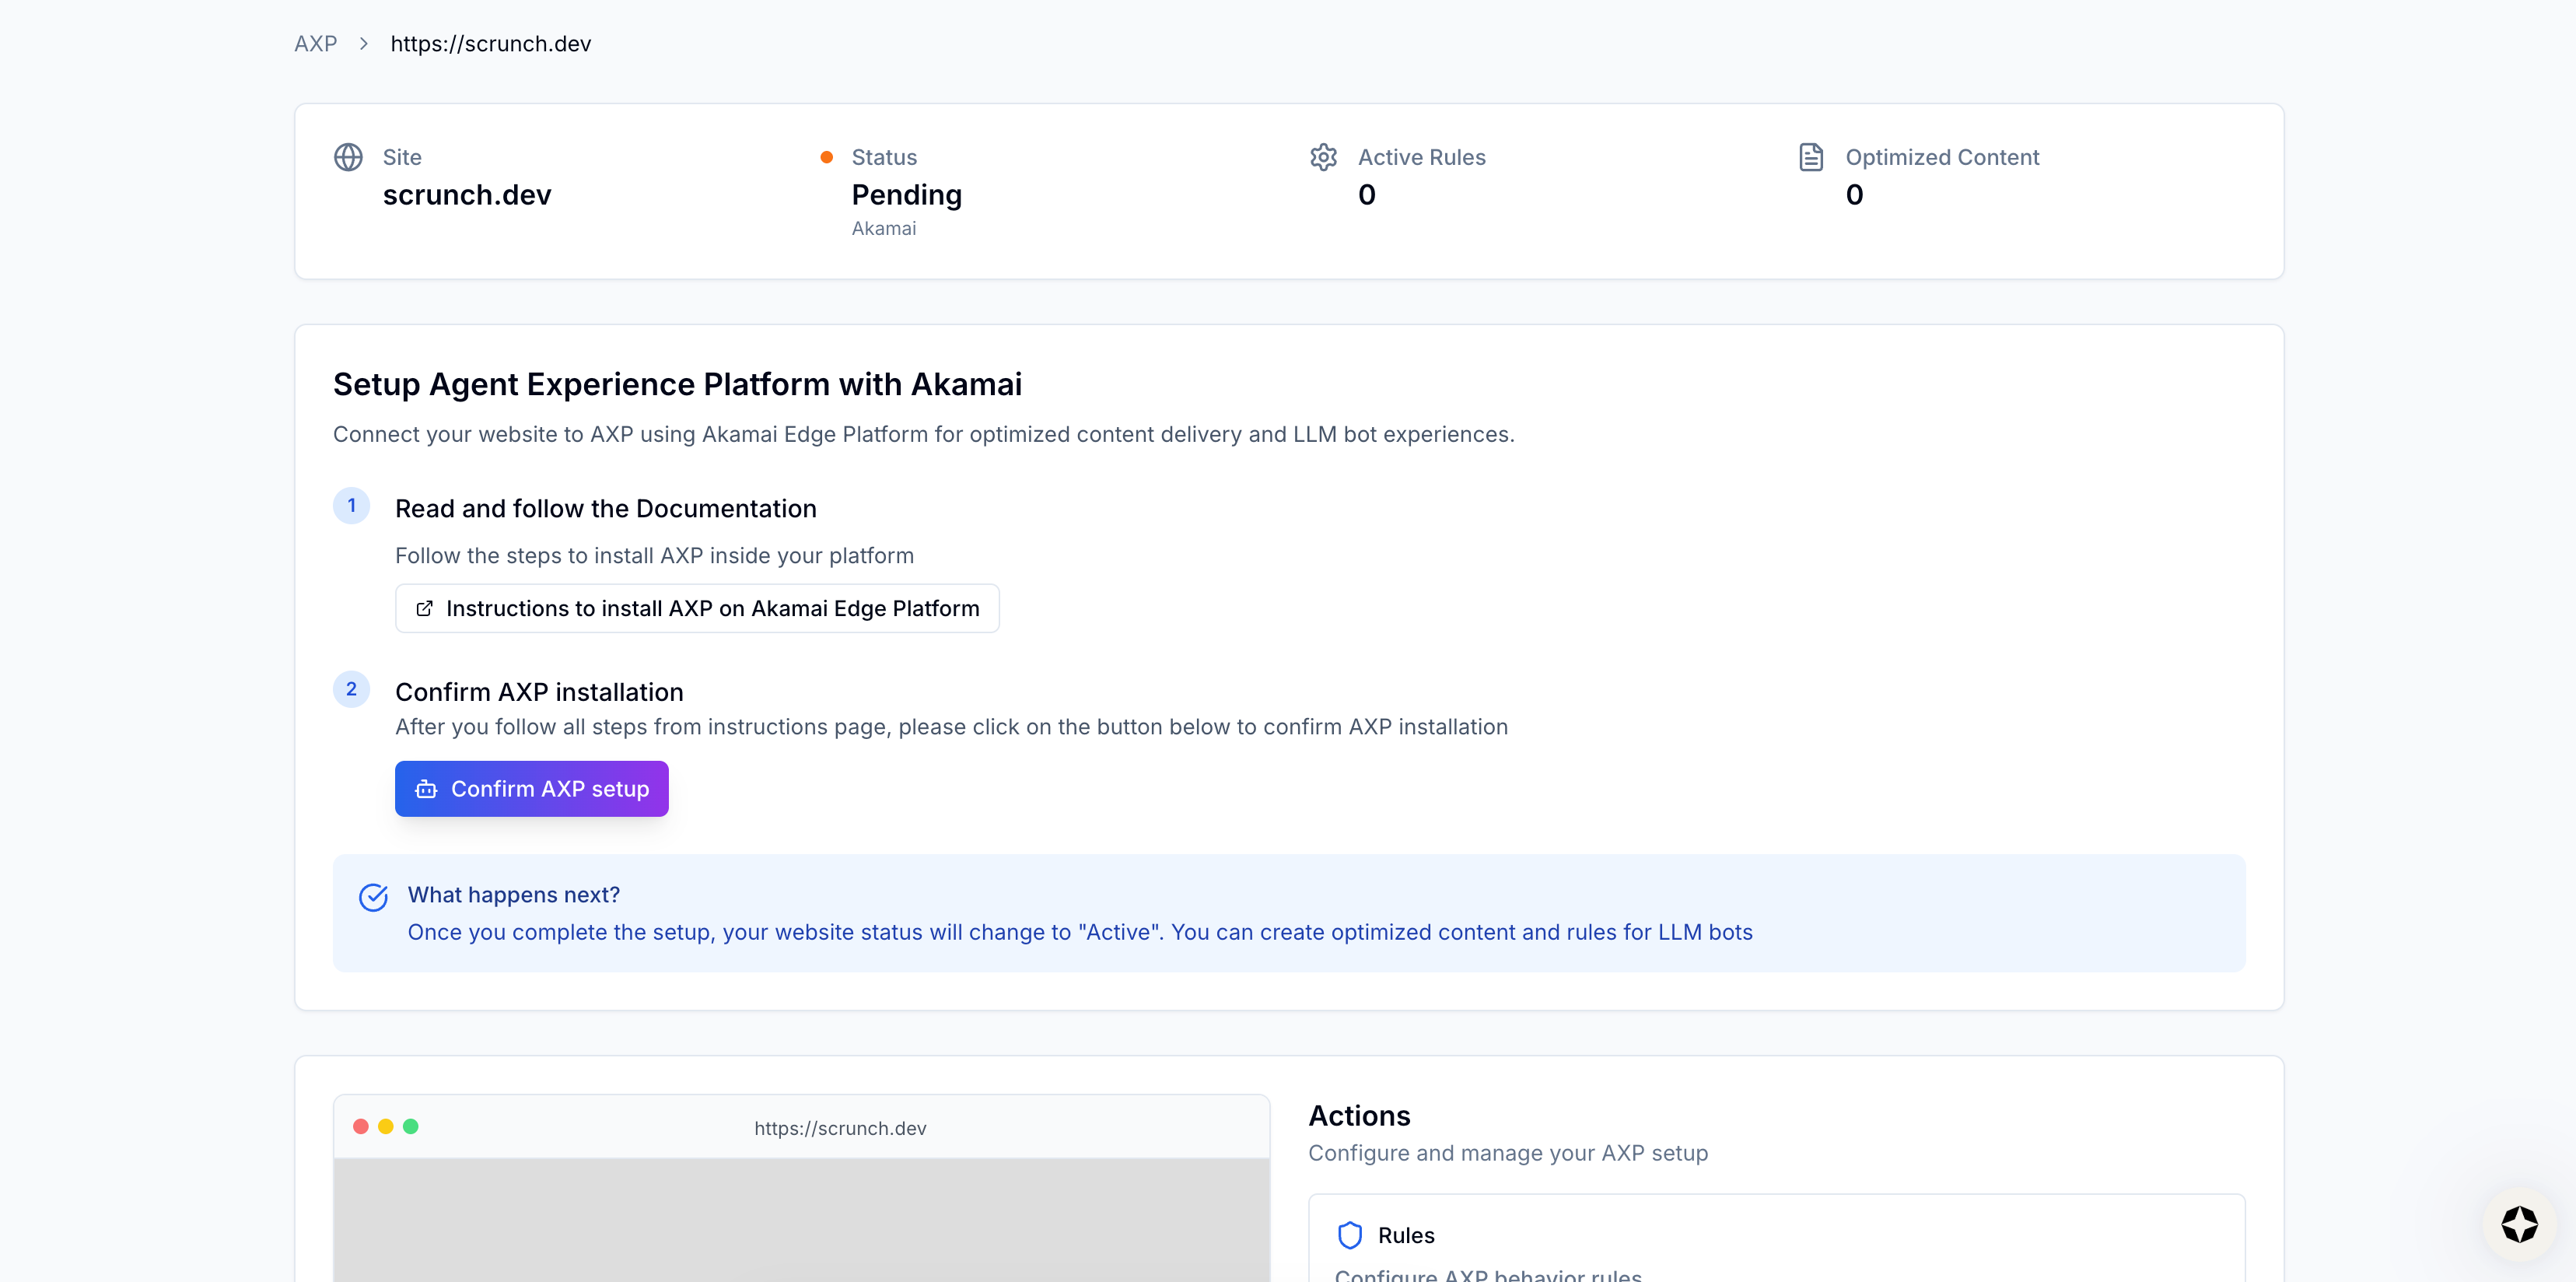Click the orange Pending status dot
Screen dimensions: 2576x1282
coord(826,157)
